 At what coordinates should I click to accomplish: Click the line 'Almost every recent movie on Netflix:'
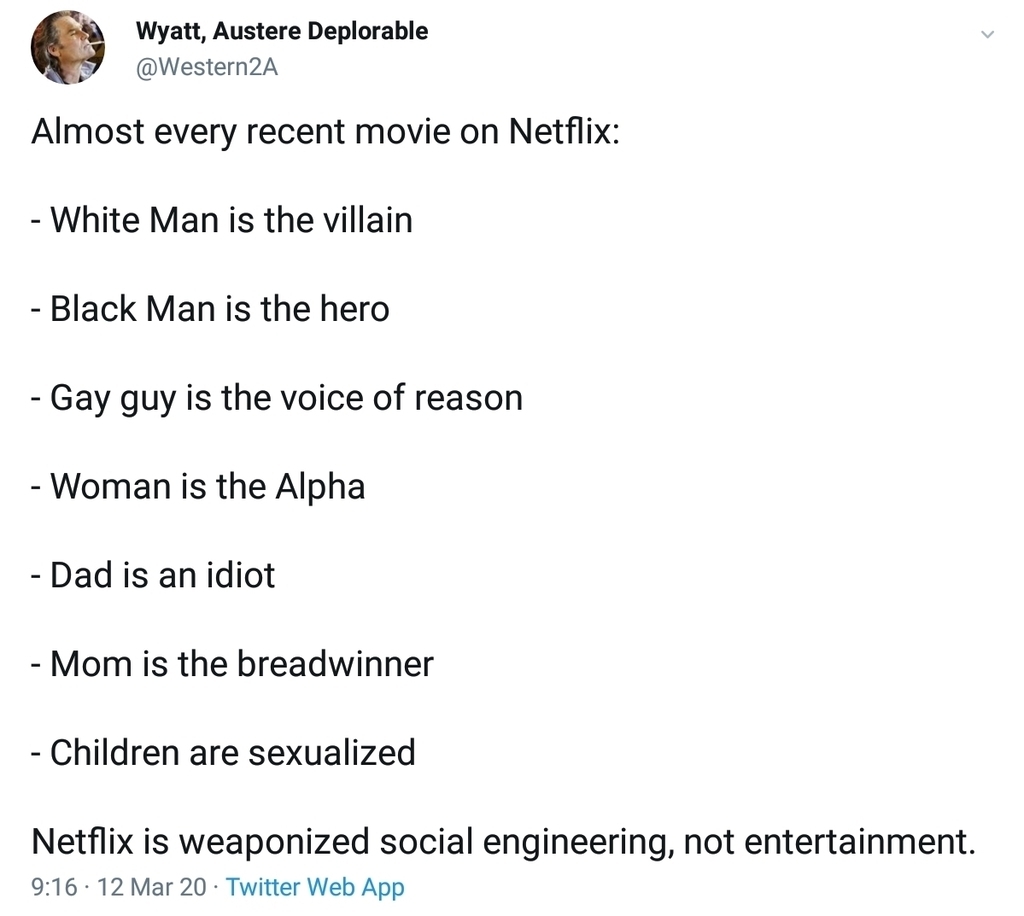click(x=325, y=131)
